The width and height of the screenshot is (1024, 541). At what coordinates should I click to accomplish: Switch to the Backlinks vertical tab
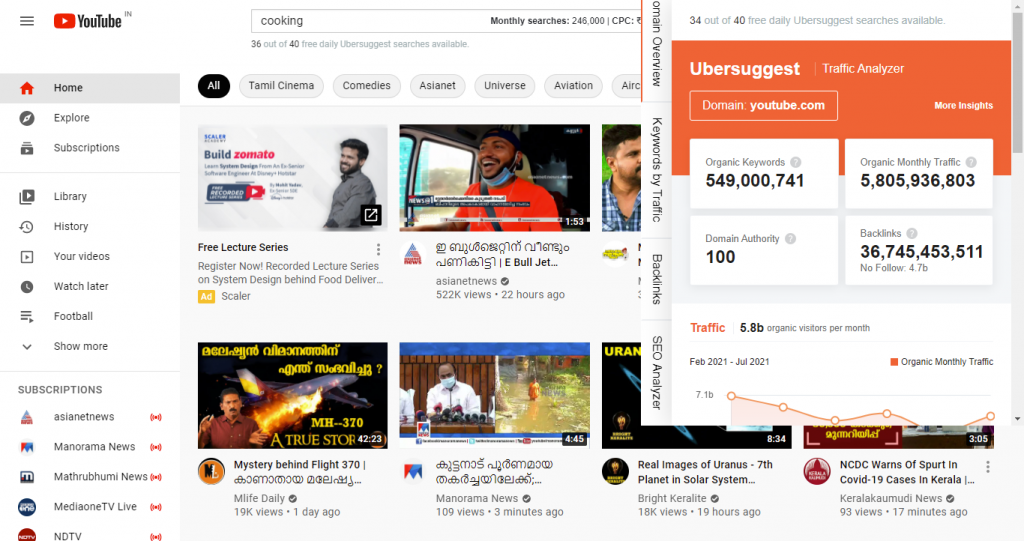pyautogui.click(x=657, y=280)
